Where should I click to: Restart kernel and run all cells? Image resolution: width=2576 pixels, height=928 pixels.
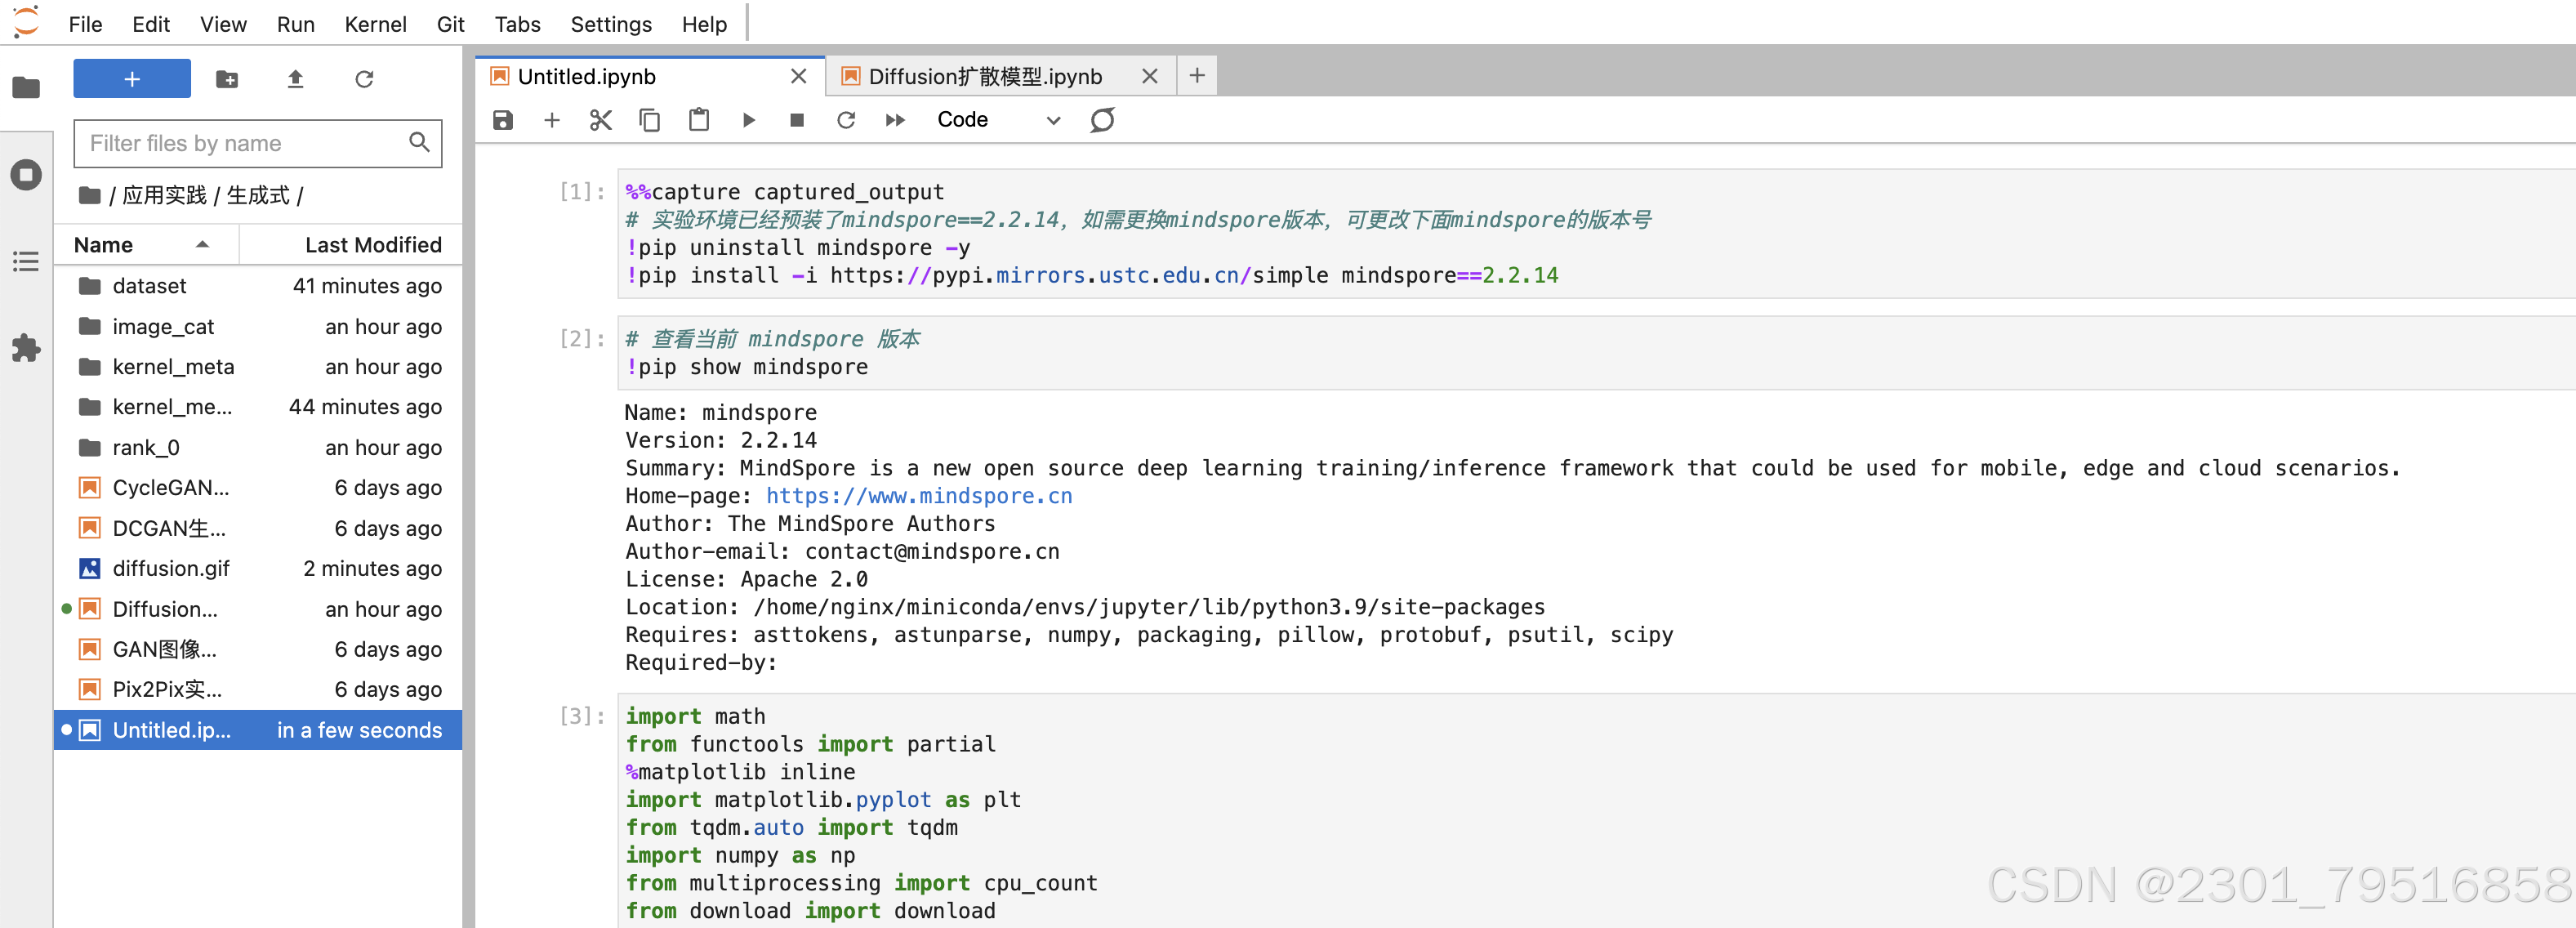click(895, 120)
